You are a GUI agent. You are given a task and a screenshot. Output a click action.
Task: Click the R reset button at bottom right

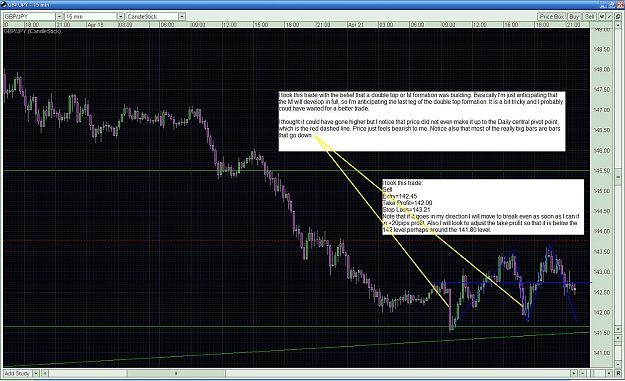[x=618, y=373]
